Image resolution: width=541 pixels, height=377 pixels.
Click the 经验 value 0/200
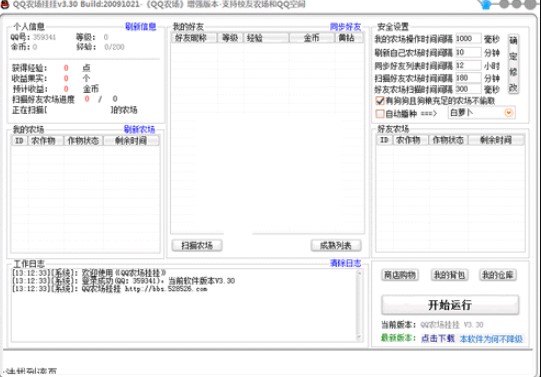click(x=114, y=47)
